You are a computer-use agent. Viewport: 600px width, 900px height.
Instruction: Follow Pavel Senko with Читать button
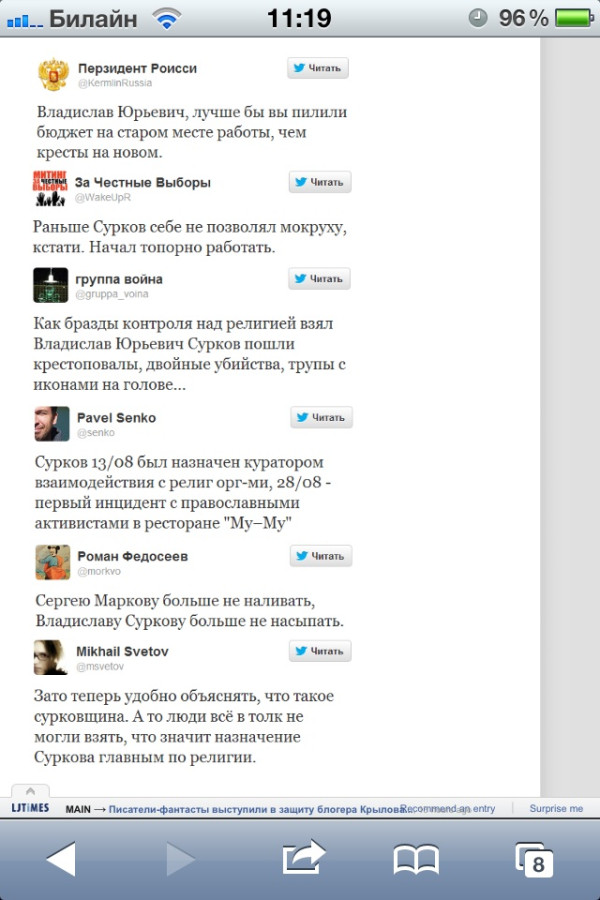[321, 417]
